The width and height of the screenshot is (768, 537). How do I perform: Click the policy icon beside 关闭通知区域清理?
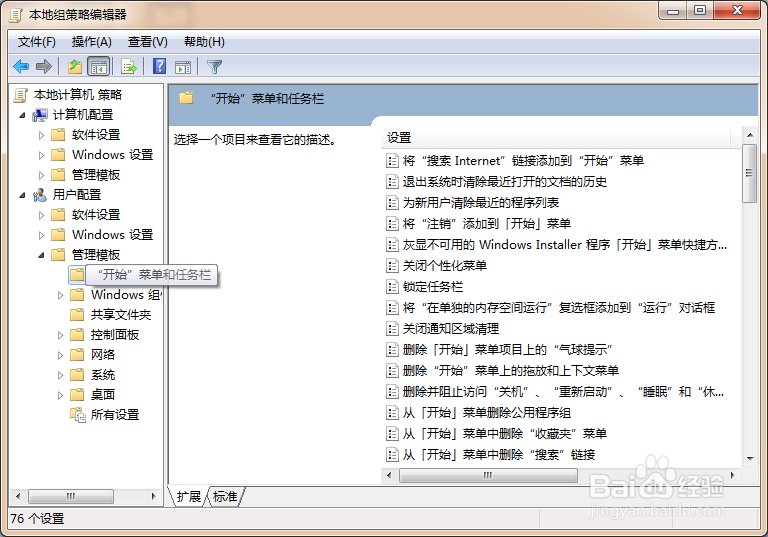point(392,329)
